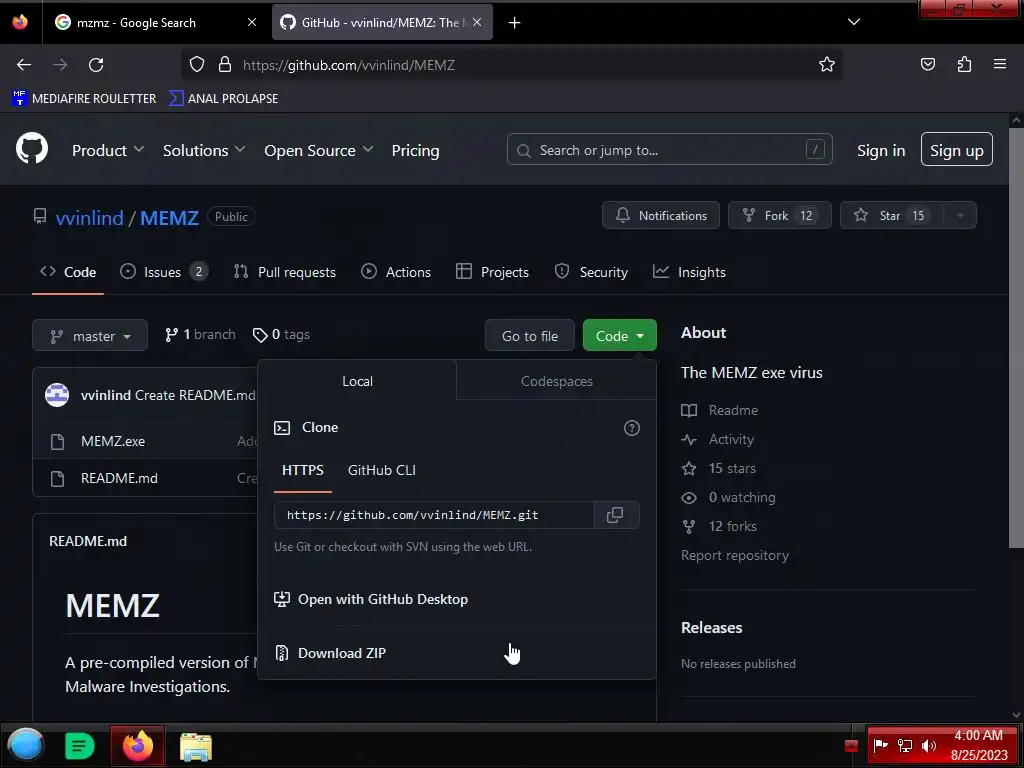Click the network tray icon
The width and height of the screenshot is (1024, 768).
tap(904, 746)
